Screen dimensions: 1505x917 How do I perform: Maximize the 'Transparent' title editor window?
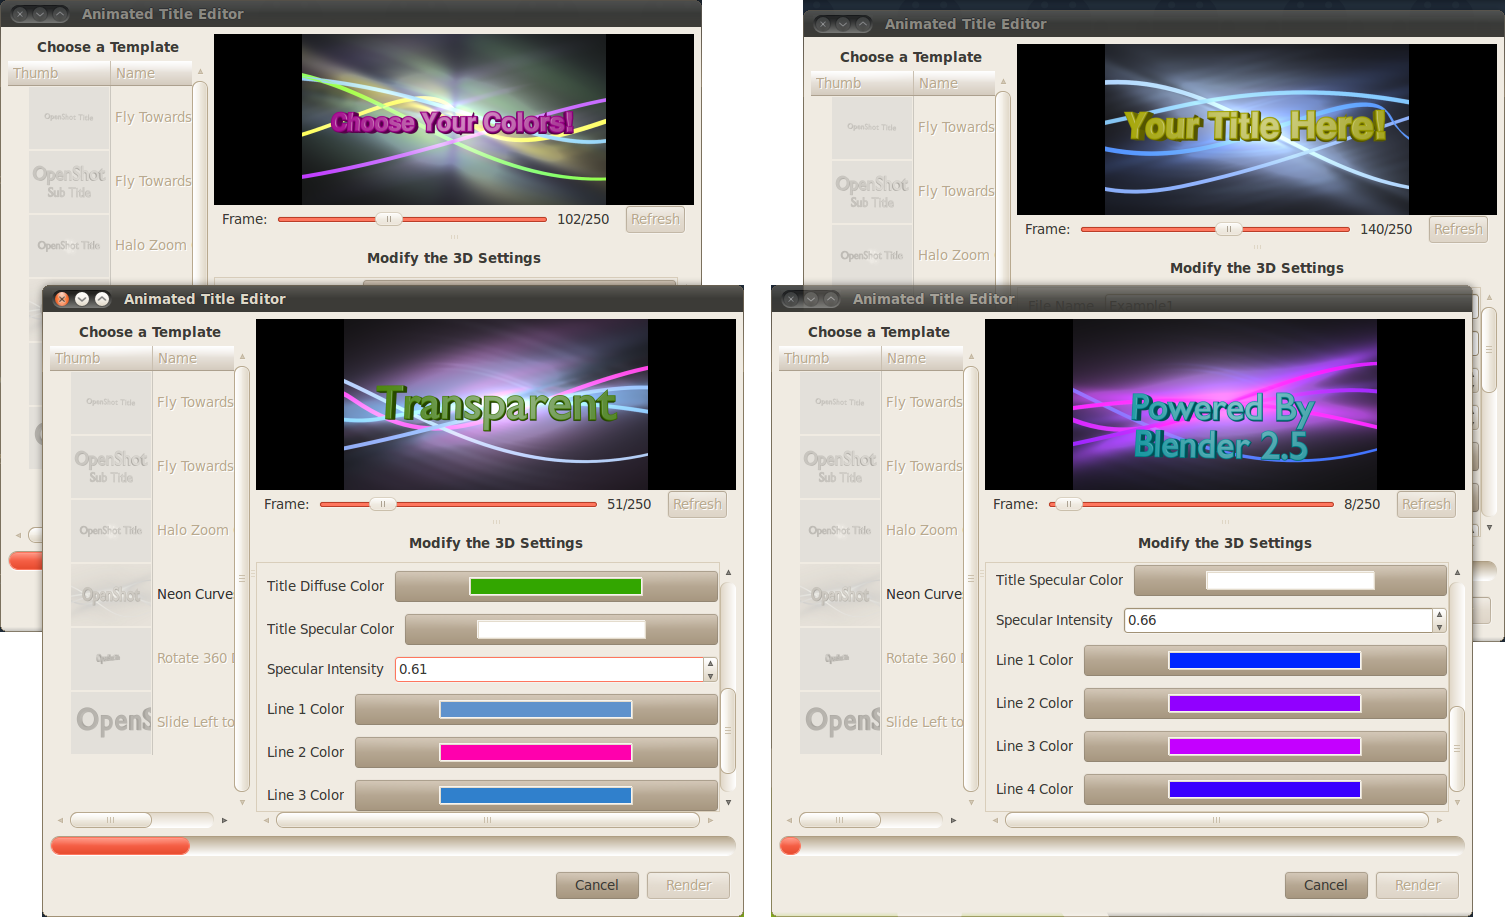click(102, 299)
